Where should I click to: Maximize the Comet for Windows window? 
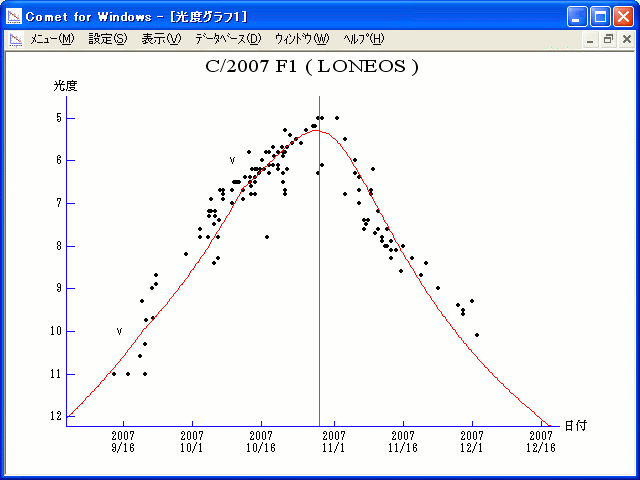click(600, 17)
